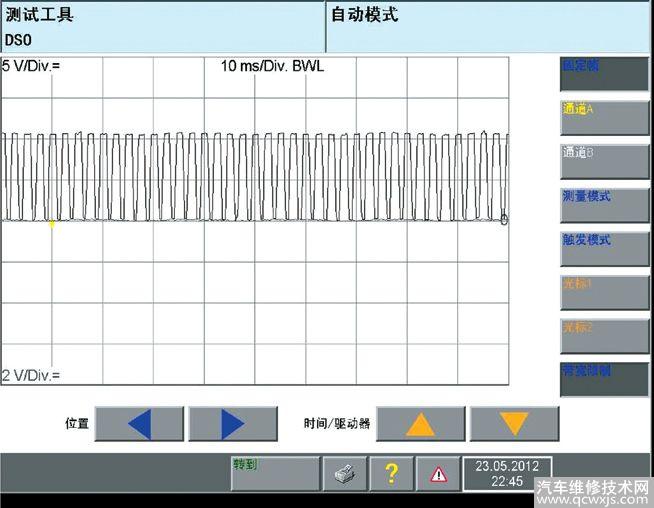Open the 触发模式 trigger mode menu
Viewport: 654px width, 508px height.
pos(604,249)
